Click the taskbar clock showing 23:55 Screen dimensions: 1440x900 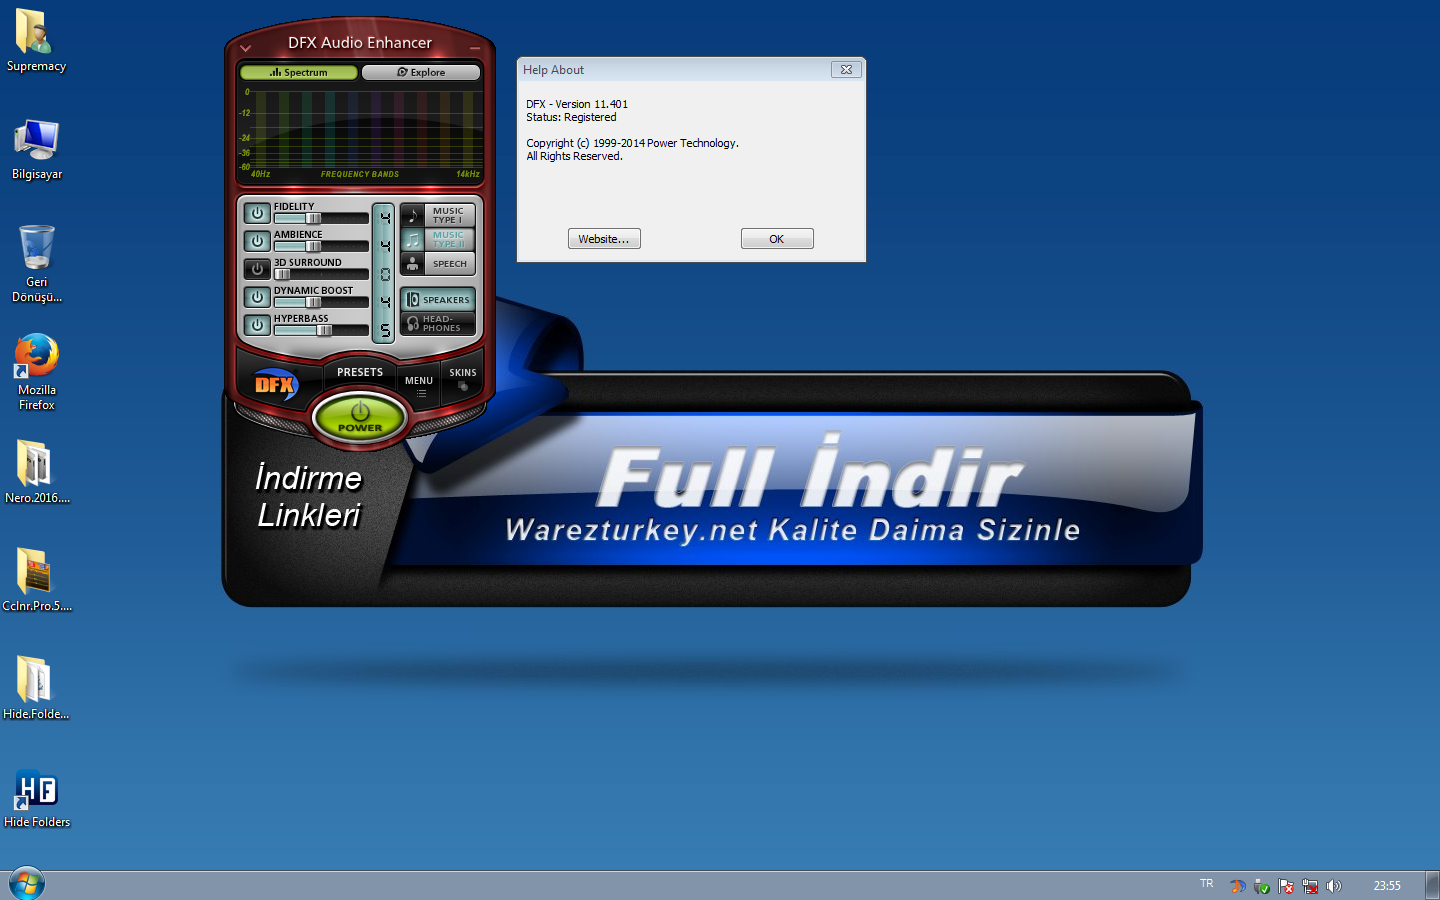[x=1387, y=885]
